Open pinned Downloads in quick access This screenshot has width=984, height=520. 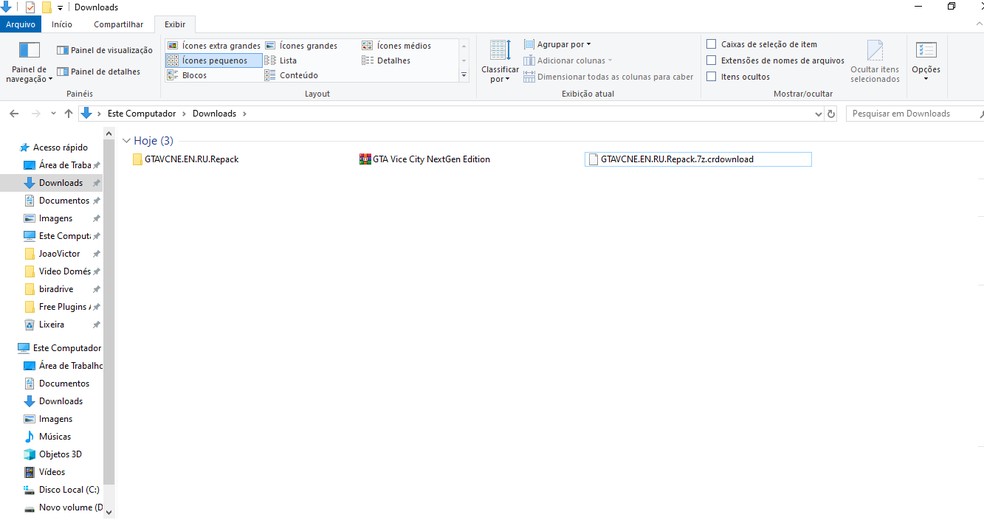[60, 183]
